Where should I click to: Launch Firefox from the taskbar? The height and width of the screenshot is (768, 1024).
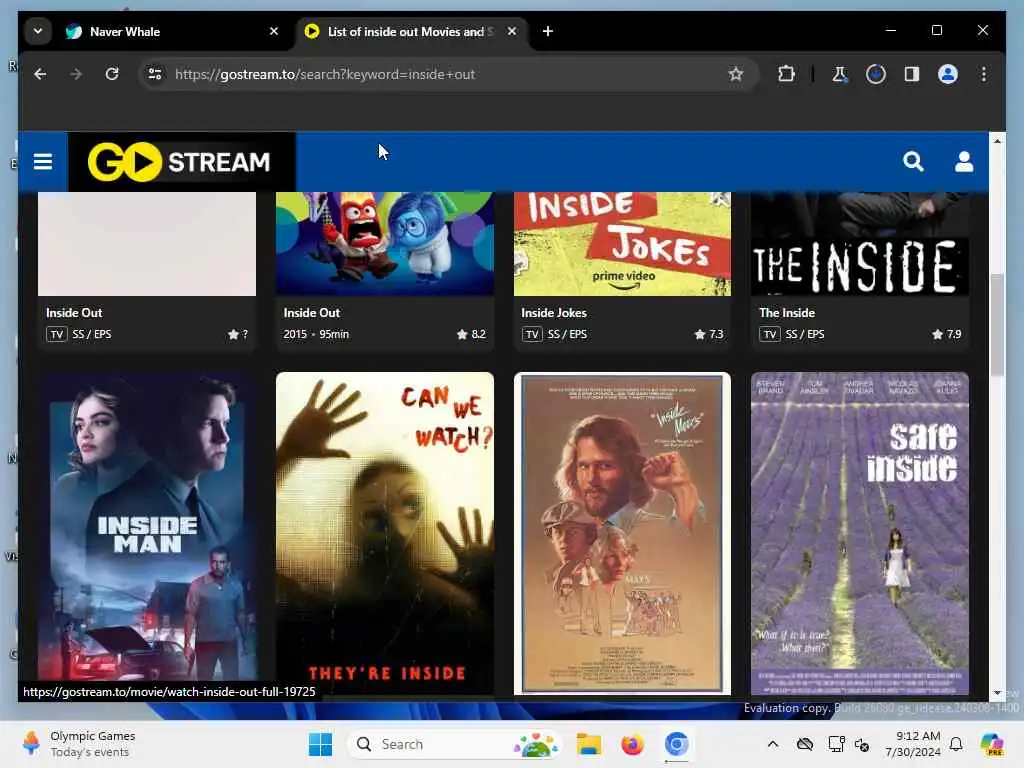pos(632,744)
